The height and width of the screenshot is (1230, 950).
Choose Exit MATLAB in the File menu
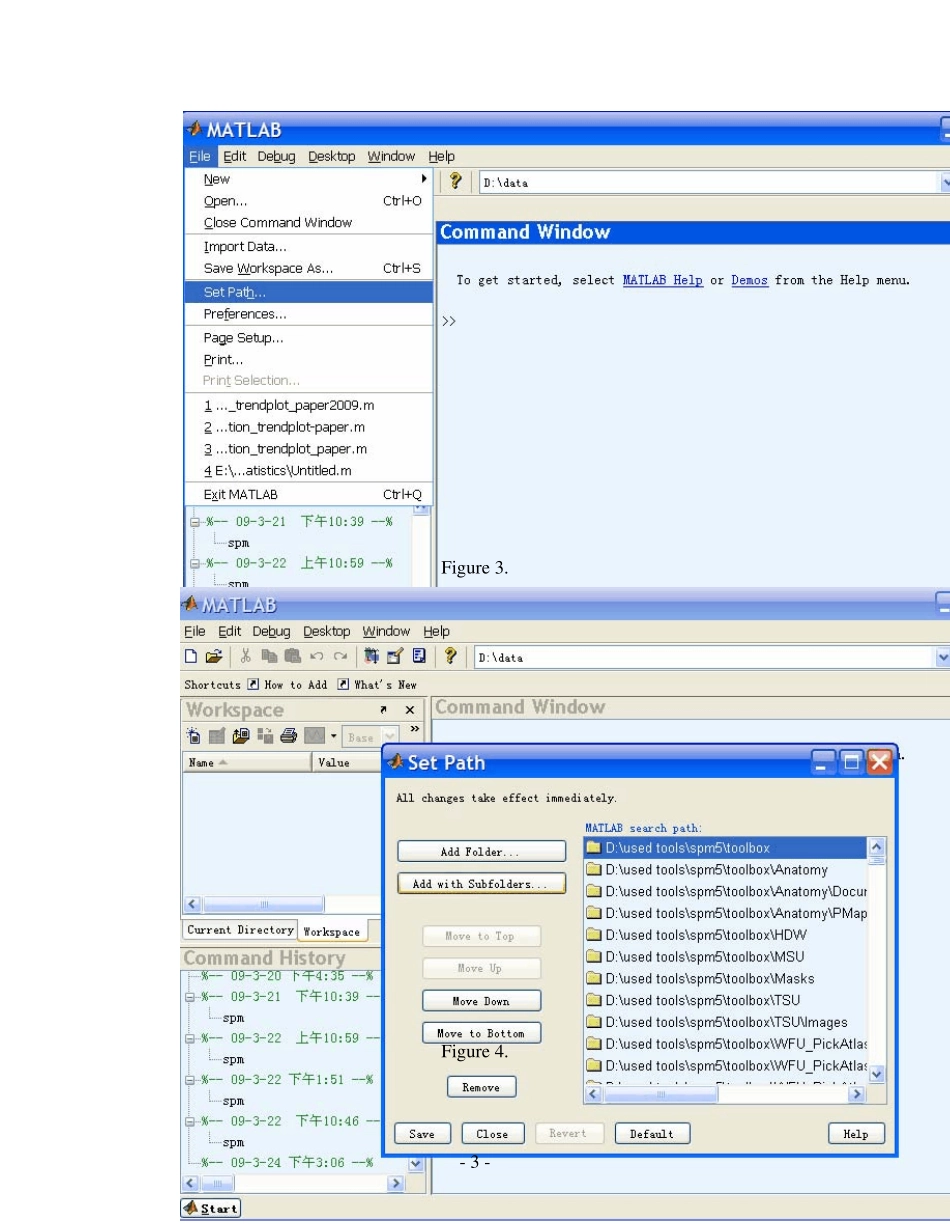[x=308, y=494]
